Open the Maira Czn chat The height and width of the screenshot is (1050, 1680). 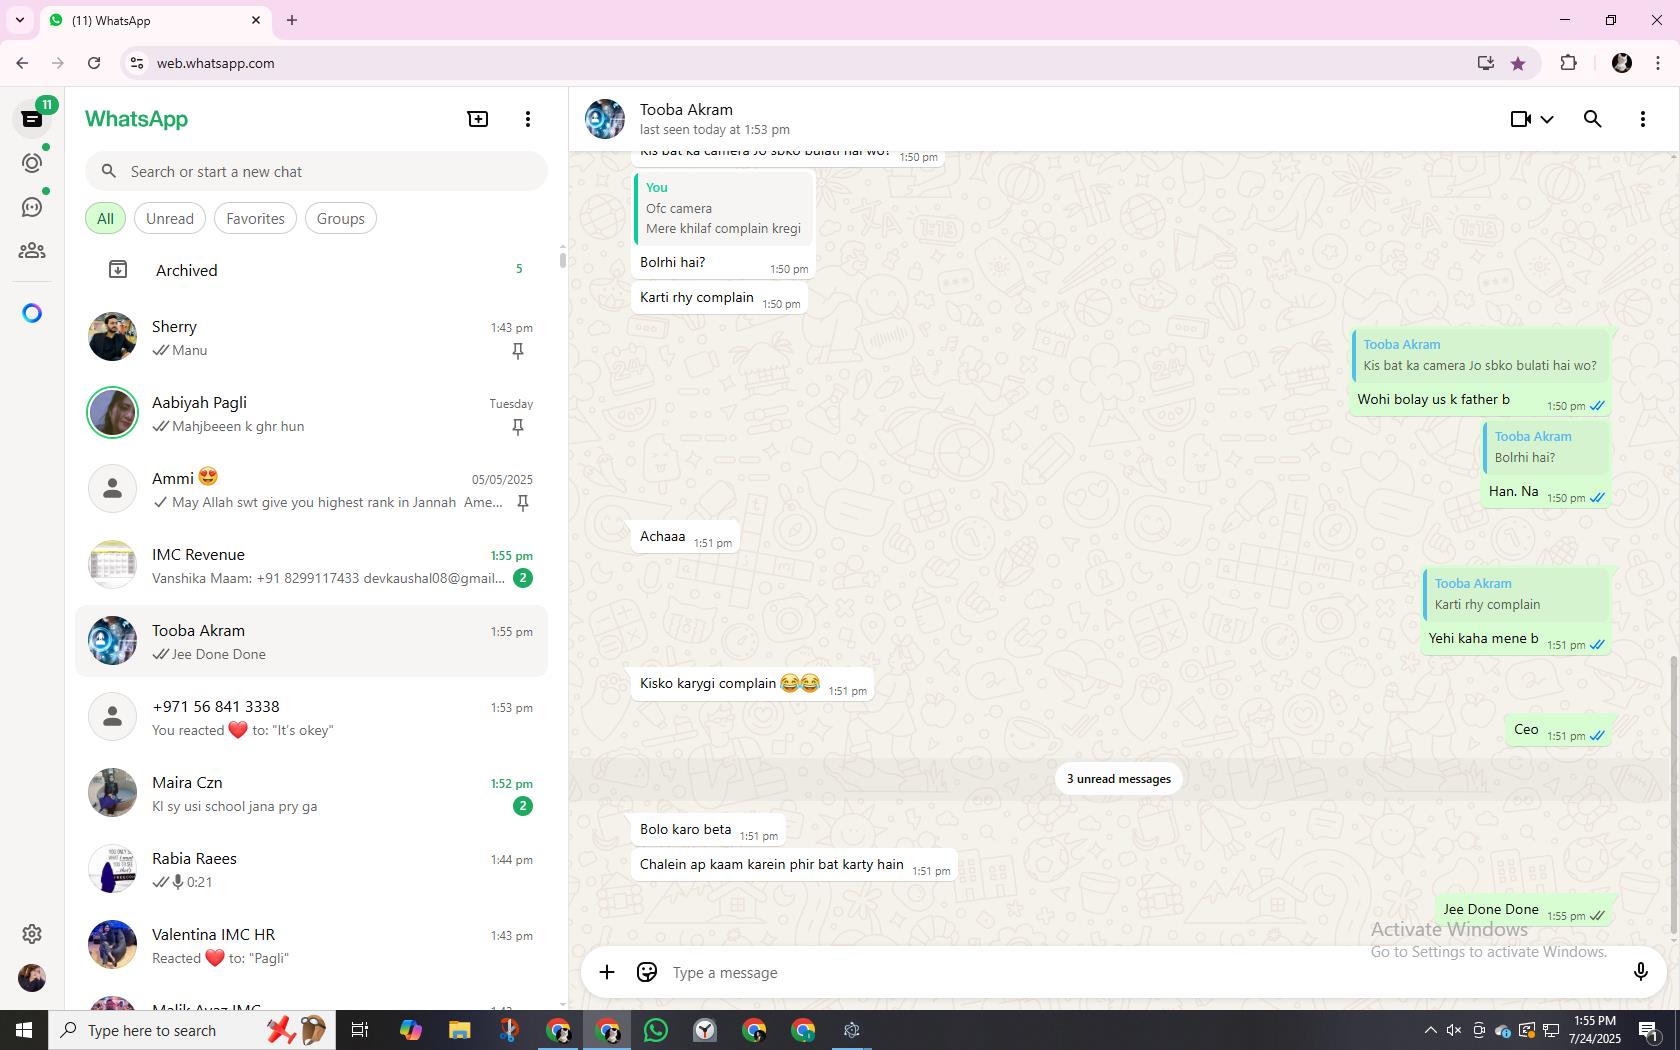point(312,794)
